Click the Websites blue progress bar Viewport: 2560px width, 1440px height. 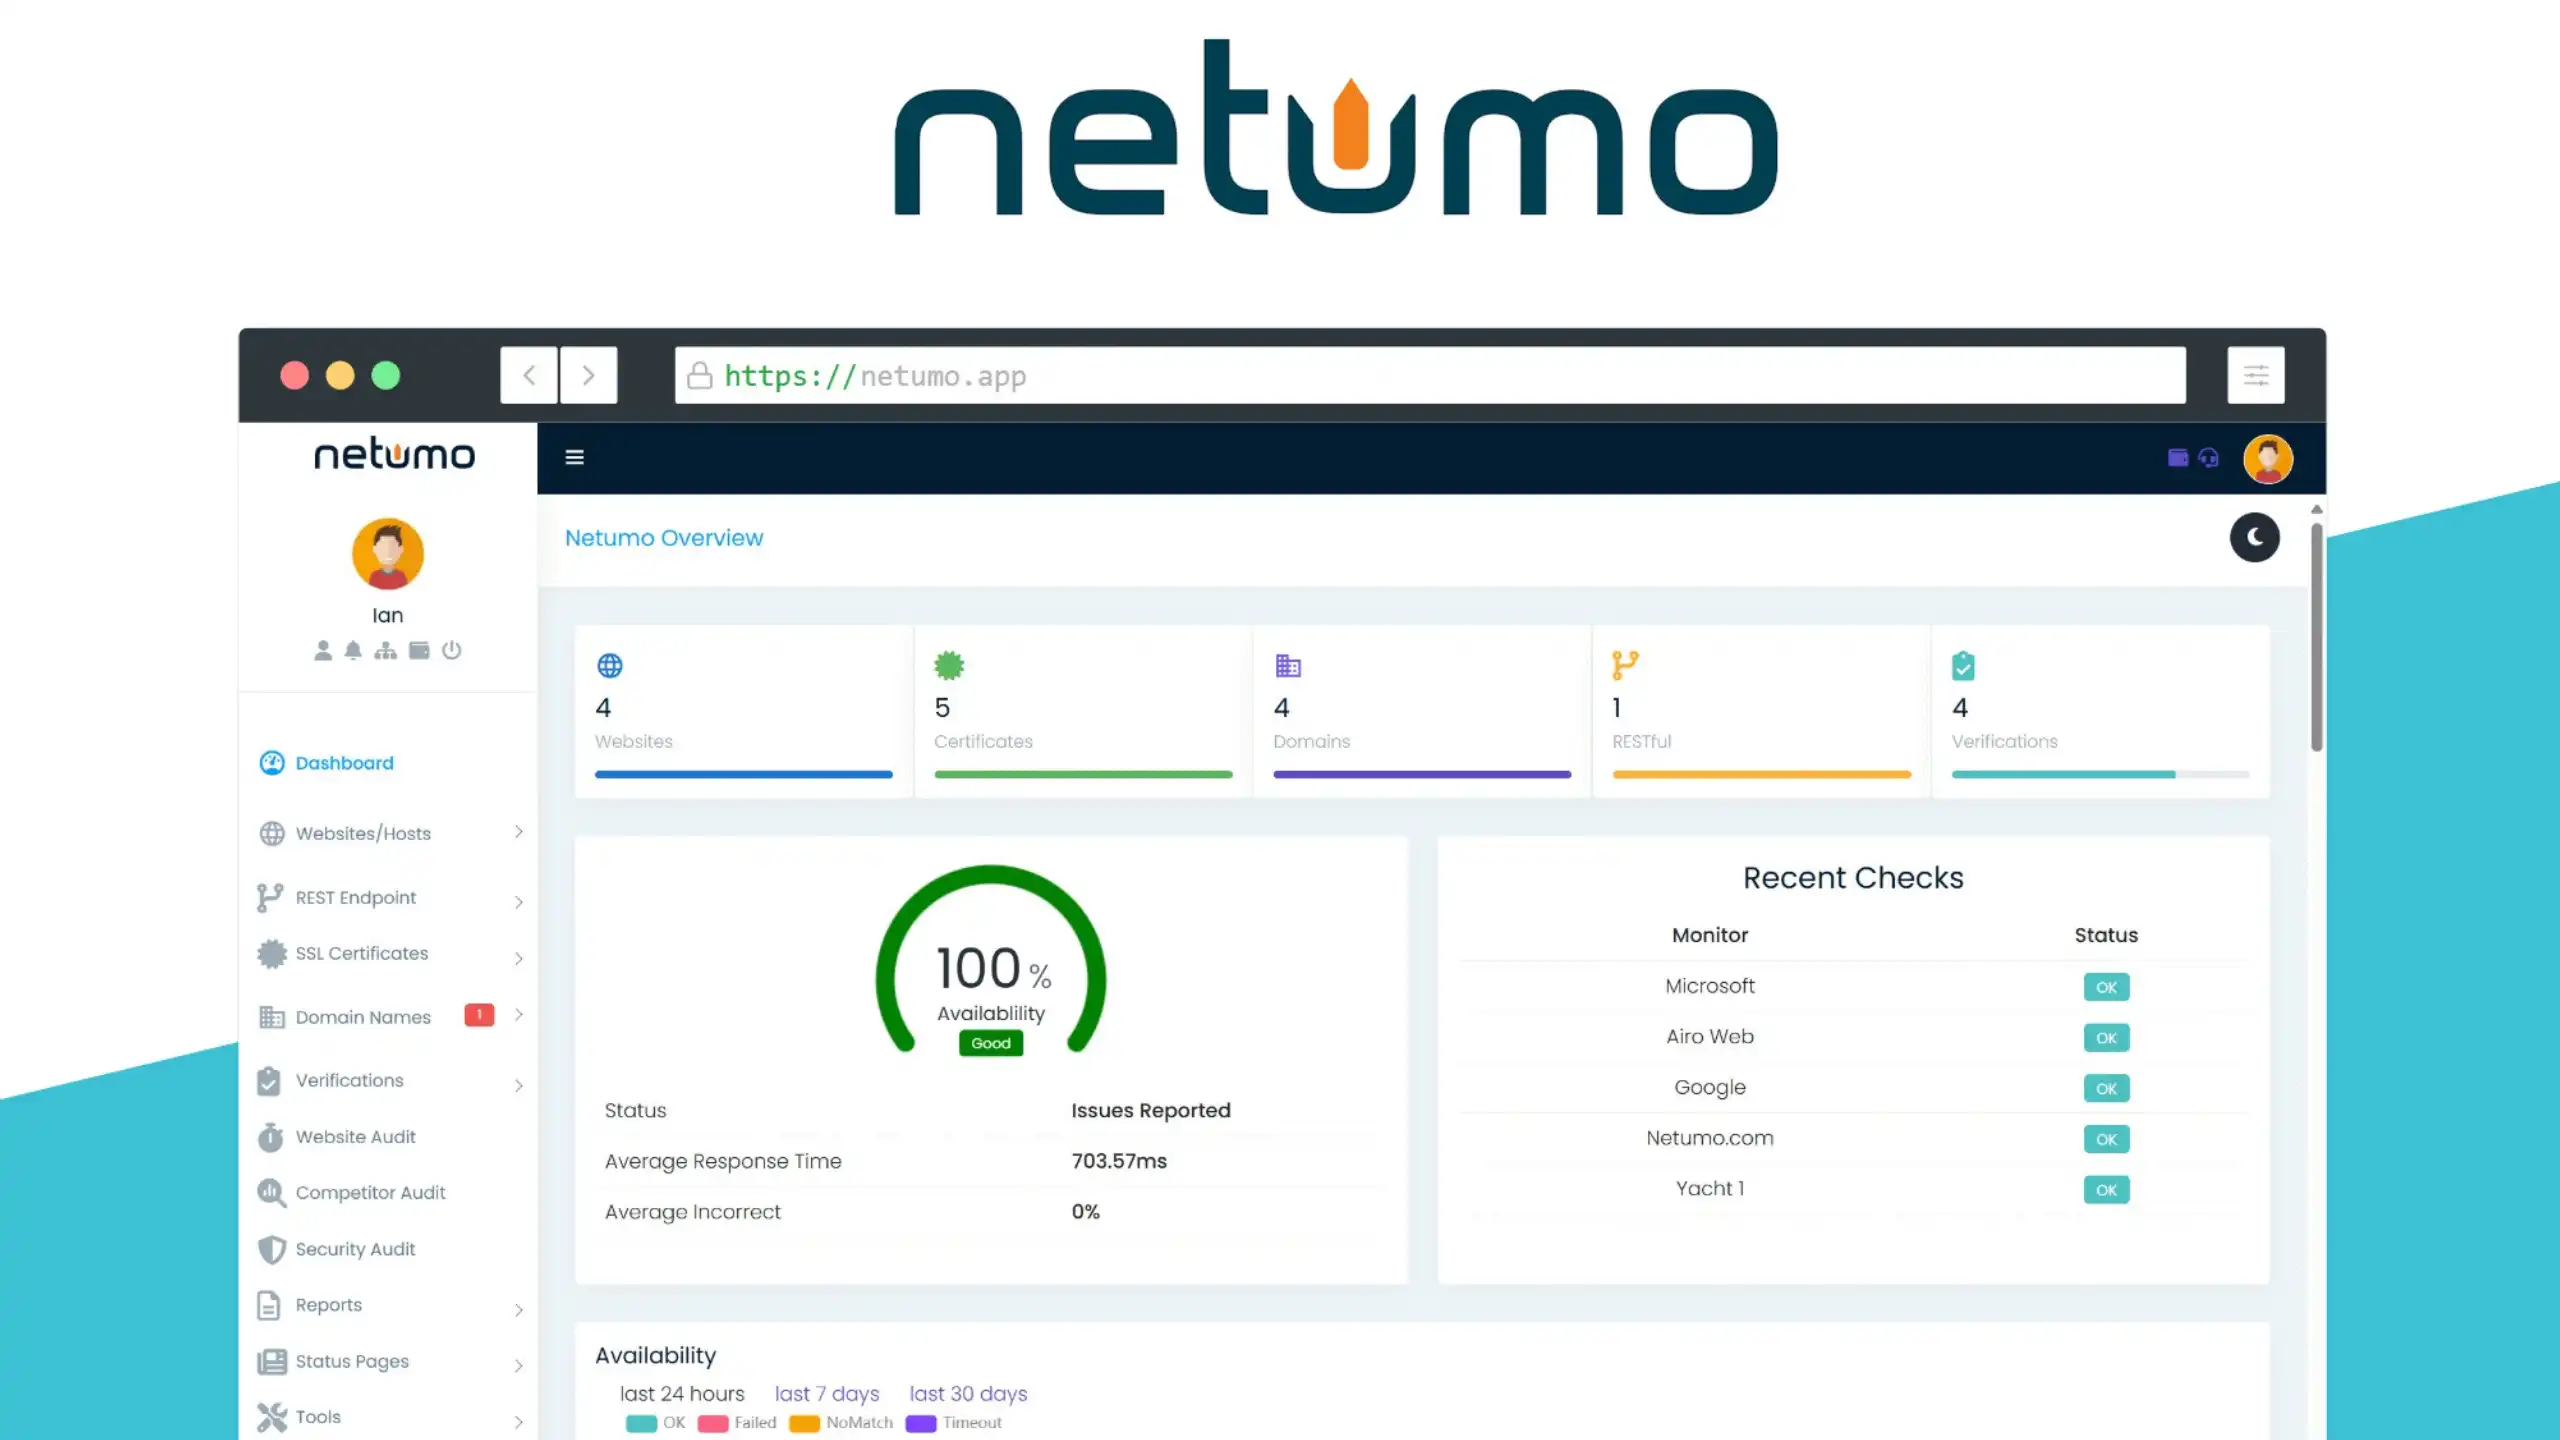pyautogui.click(x=743, y=774)
